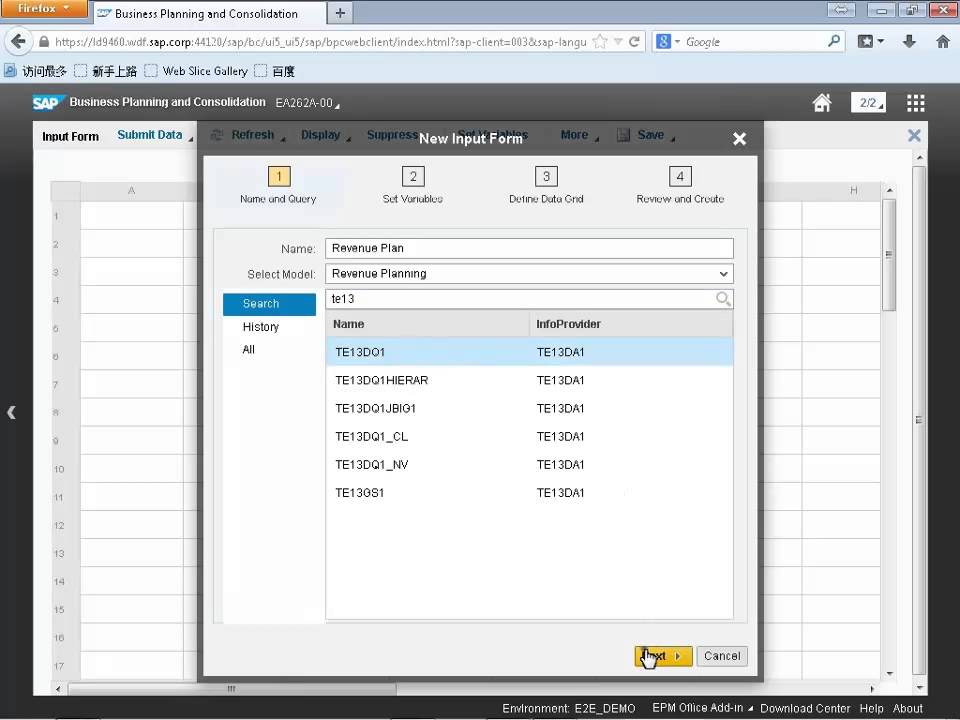This screenshot has width=960, height=720.
Task: Open the Download Center link
Action: tap(804, 708)
